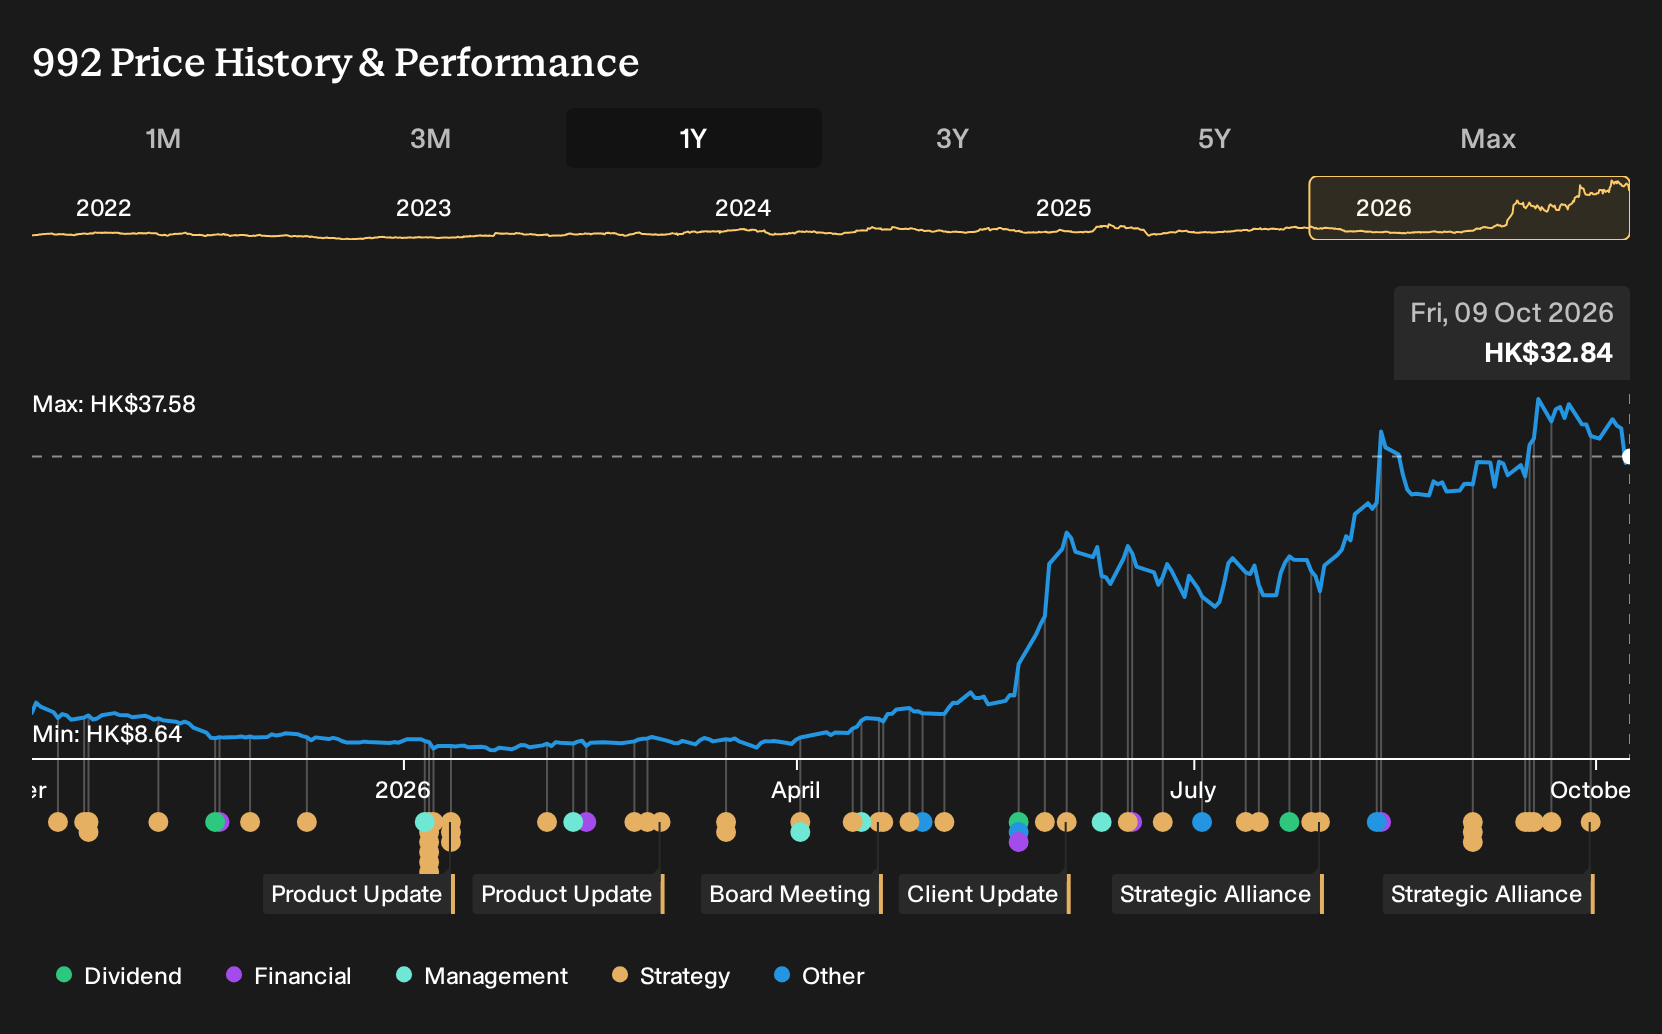Click the blue Other dot after April
This screenshot has width=1662, height=1034.
[922, 822]
